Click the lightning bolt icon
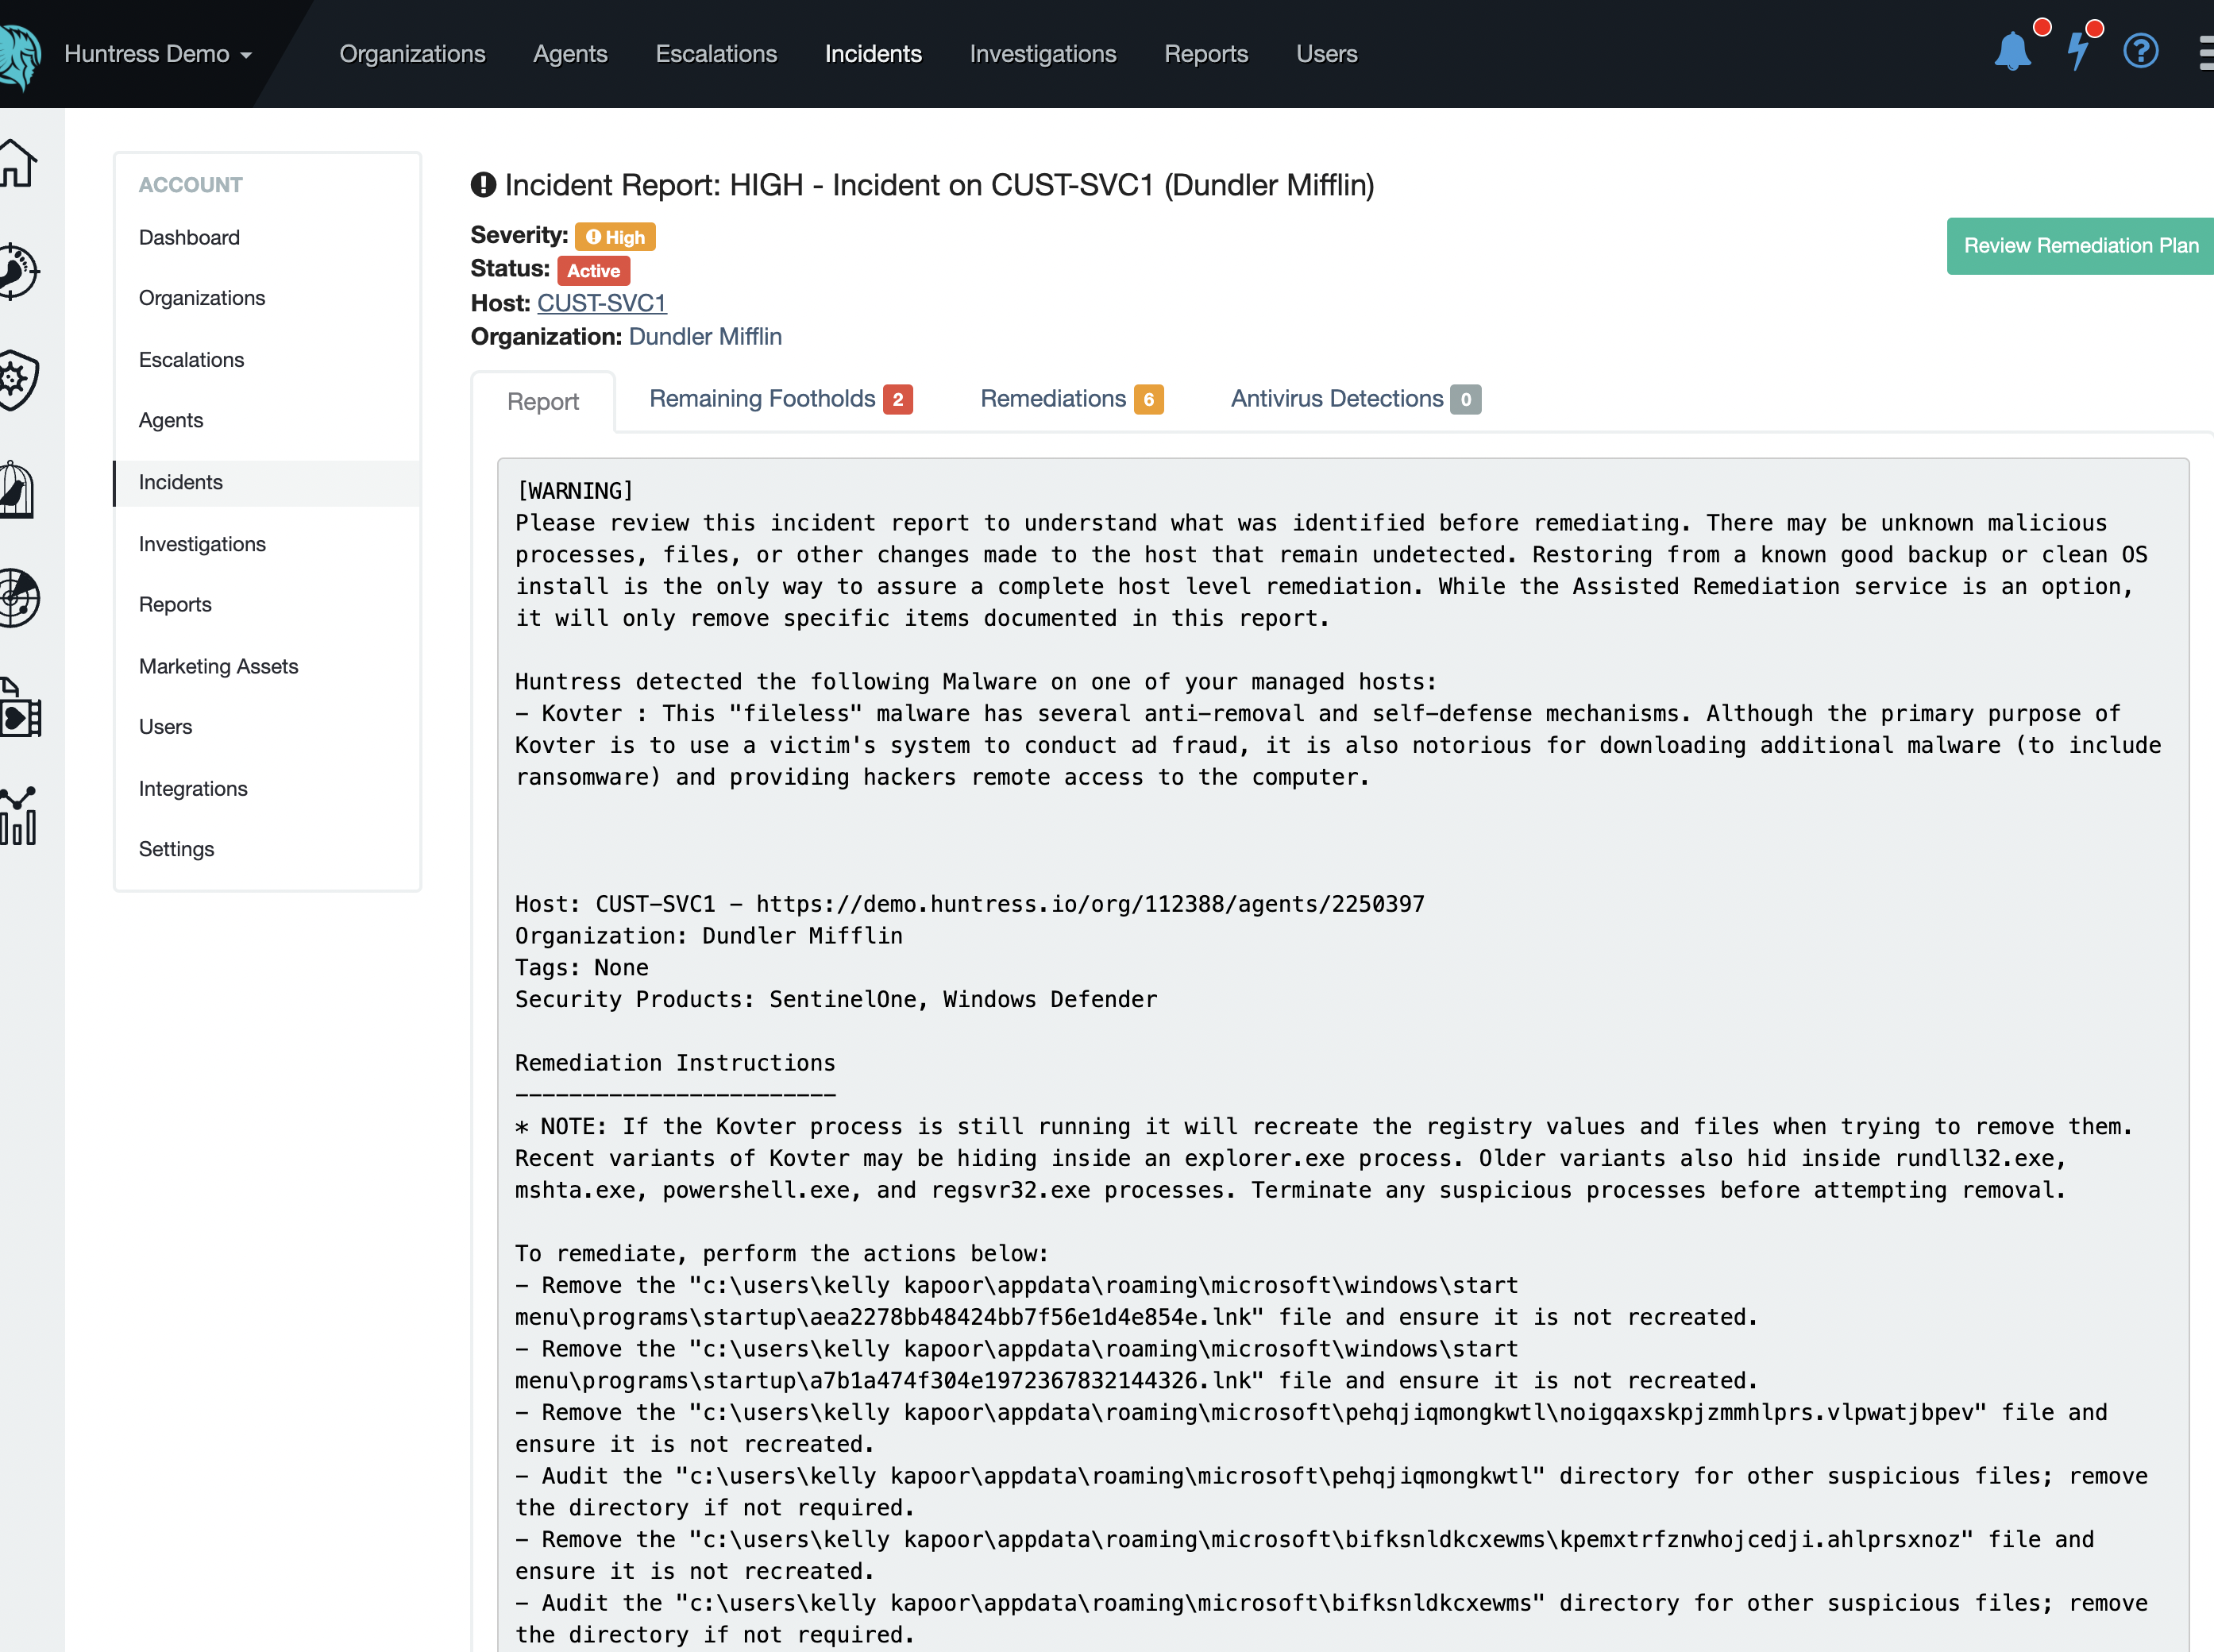 [2078, 51]
